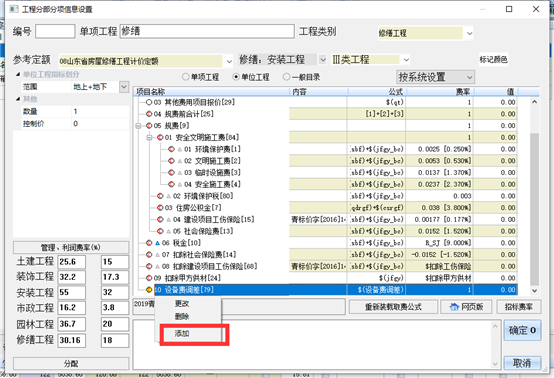Click the blue triangle marker beside 税金[10]

158,243
